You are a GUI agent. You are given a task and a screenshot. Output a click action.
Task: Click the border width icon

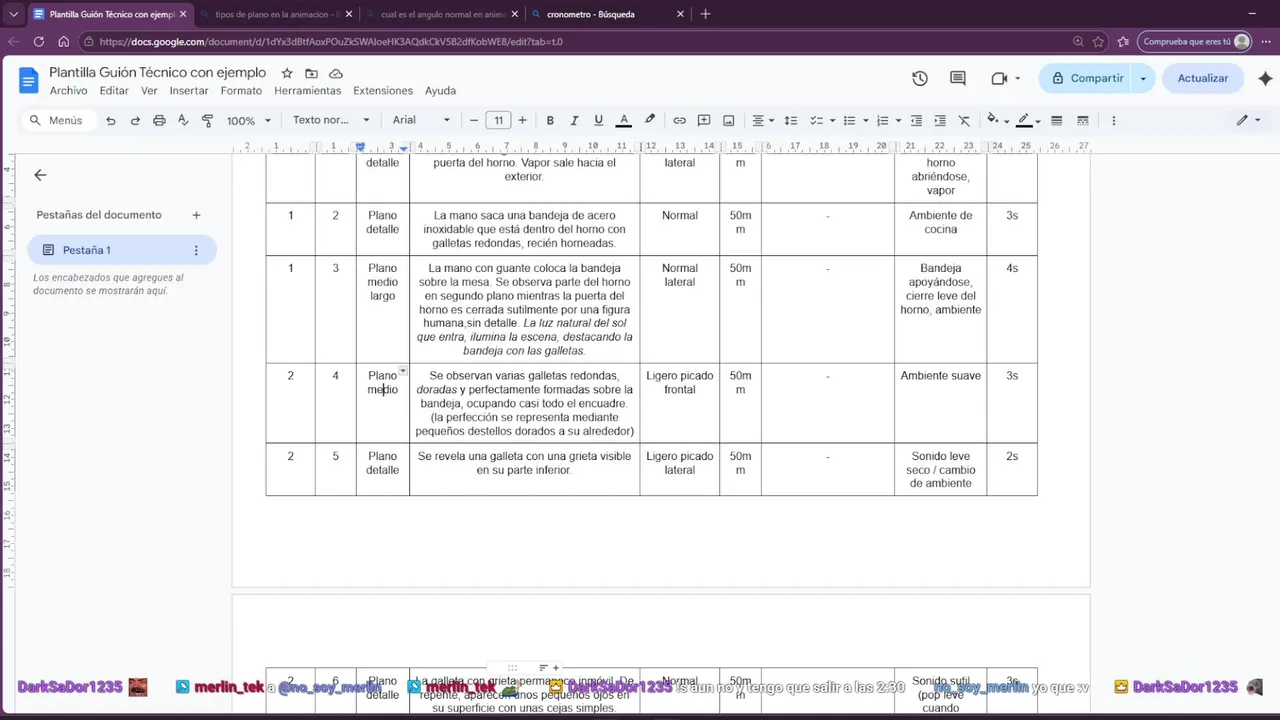(1057, 120)
